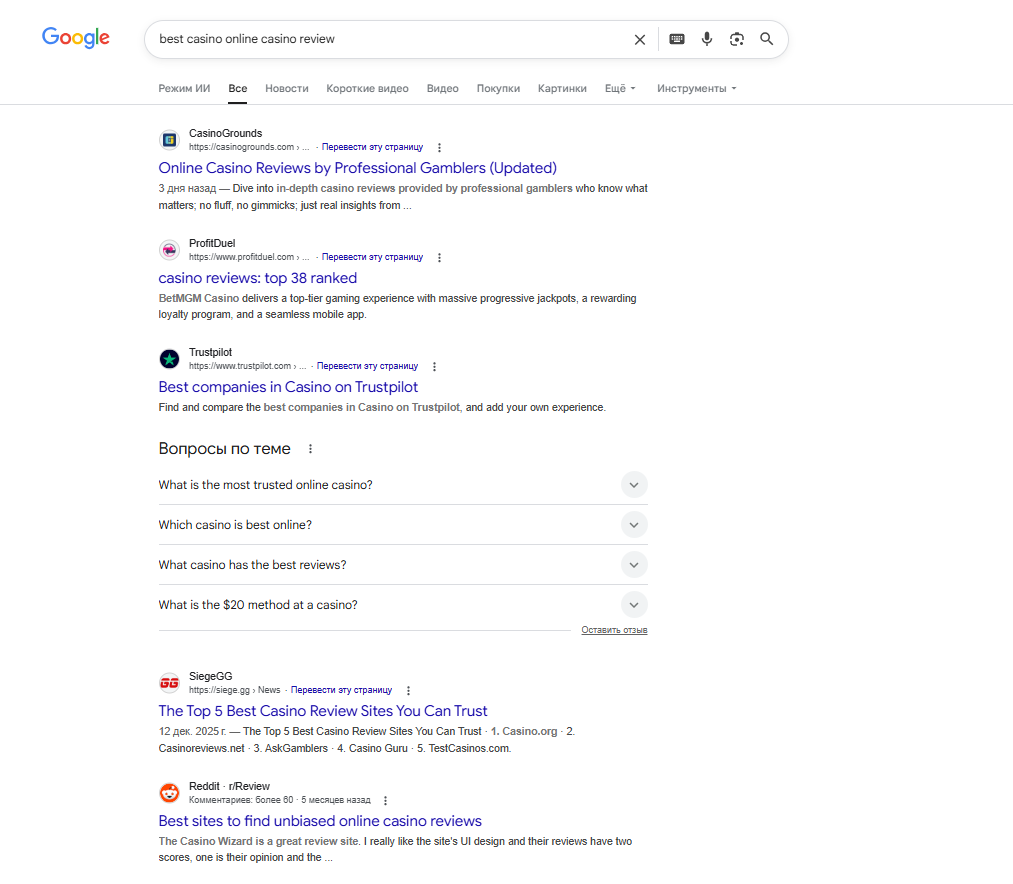Open more options for SiegeGG result
The width and height of the screenshot is (1013, 884).
(x=408, y=690)
